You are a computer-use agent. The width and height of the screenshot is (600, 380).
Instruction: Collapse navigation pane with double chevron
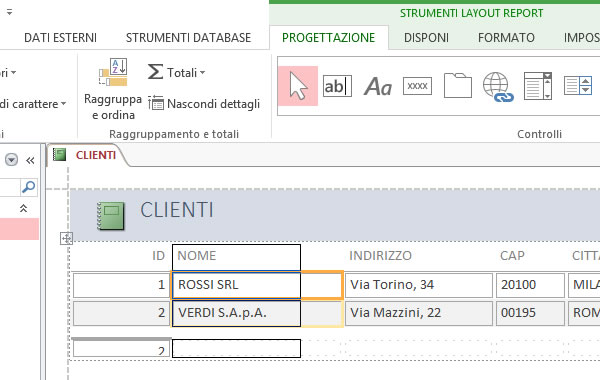click(30, 160)
